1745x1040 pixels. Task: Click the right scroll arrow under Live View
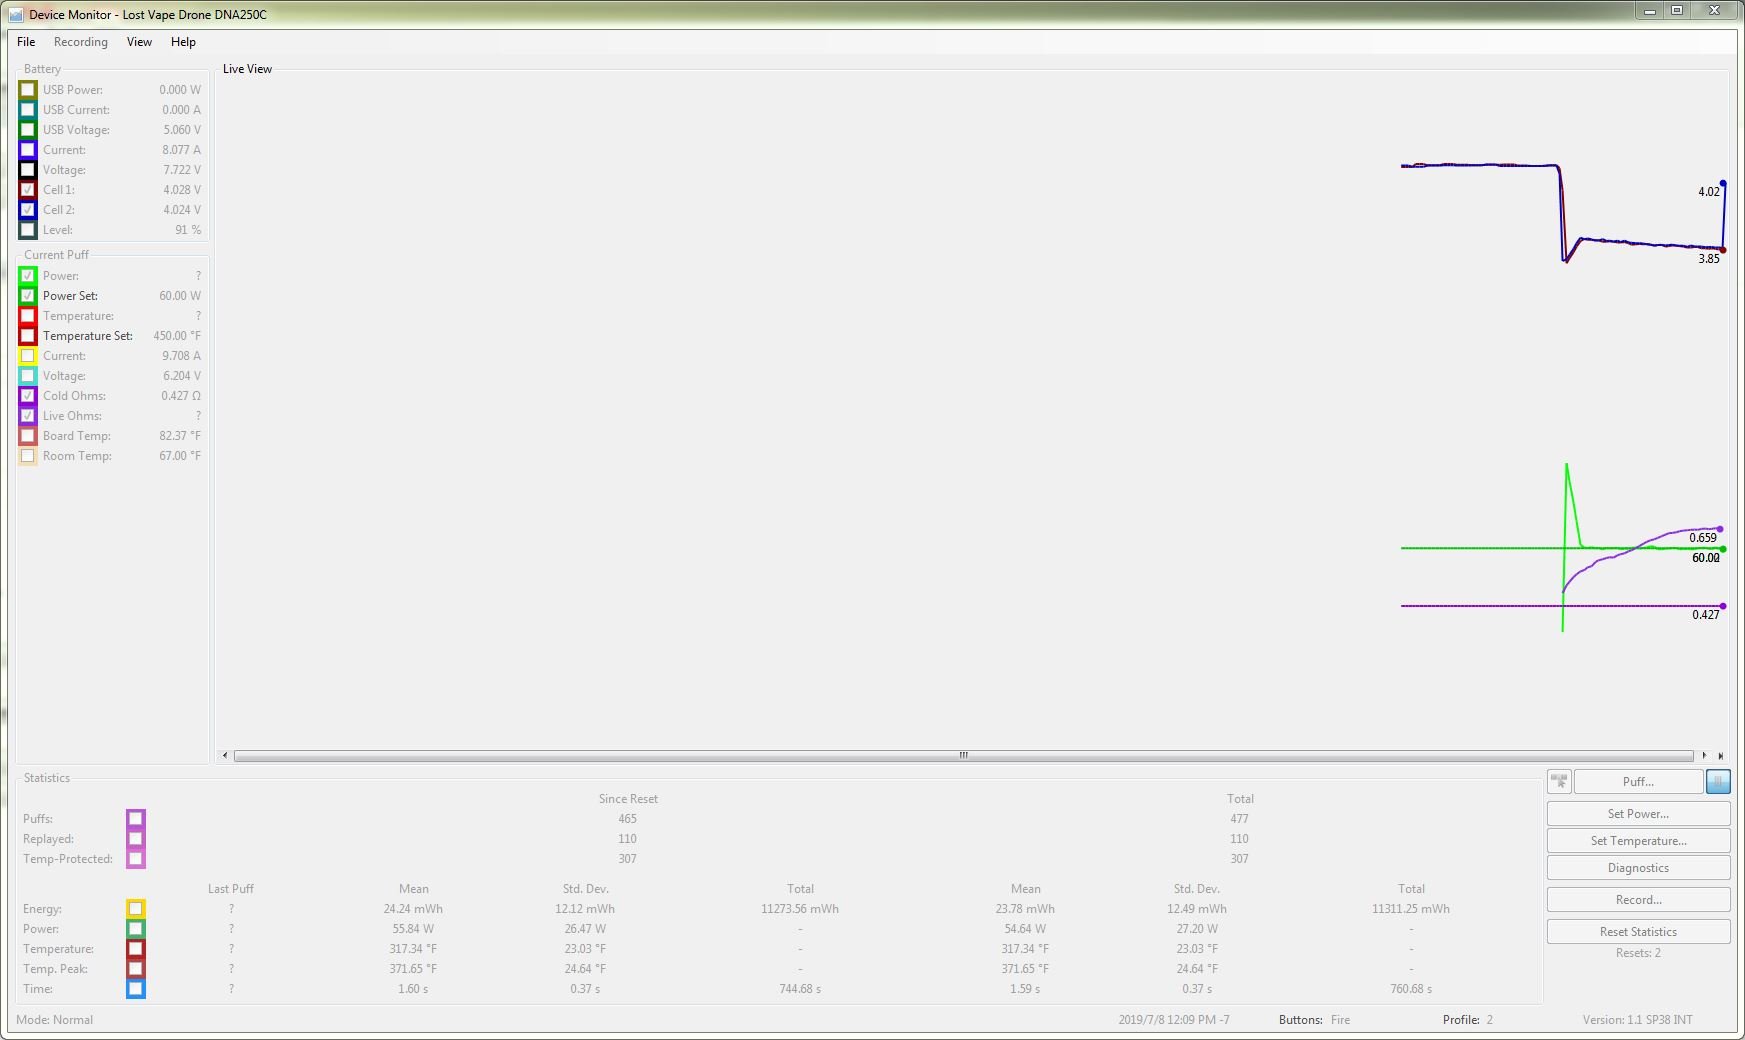pos(1704,756)
